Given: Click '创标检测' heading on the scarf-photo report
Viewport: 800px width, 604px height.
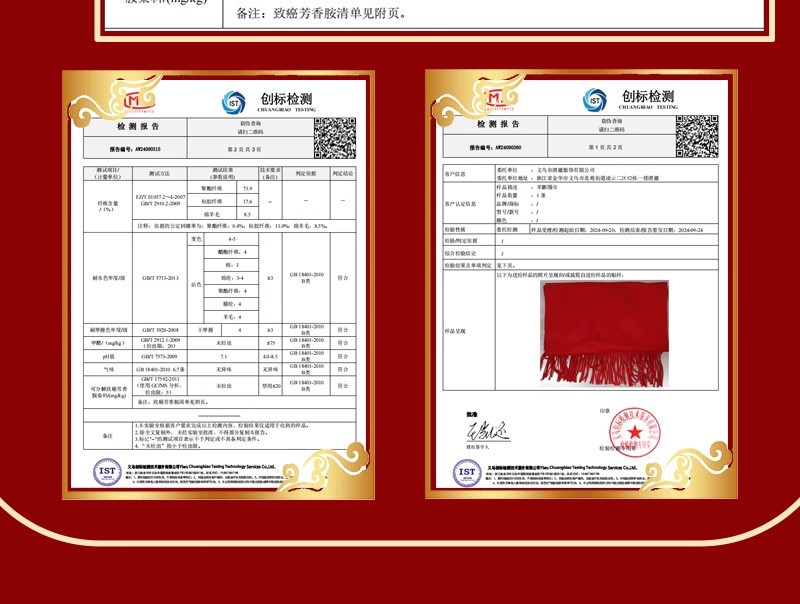Looking at the screenshot, I should click(x=648, y=96).
